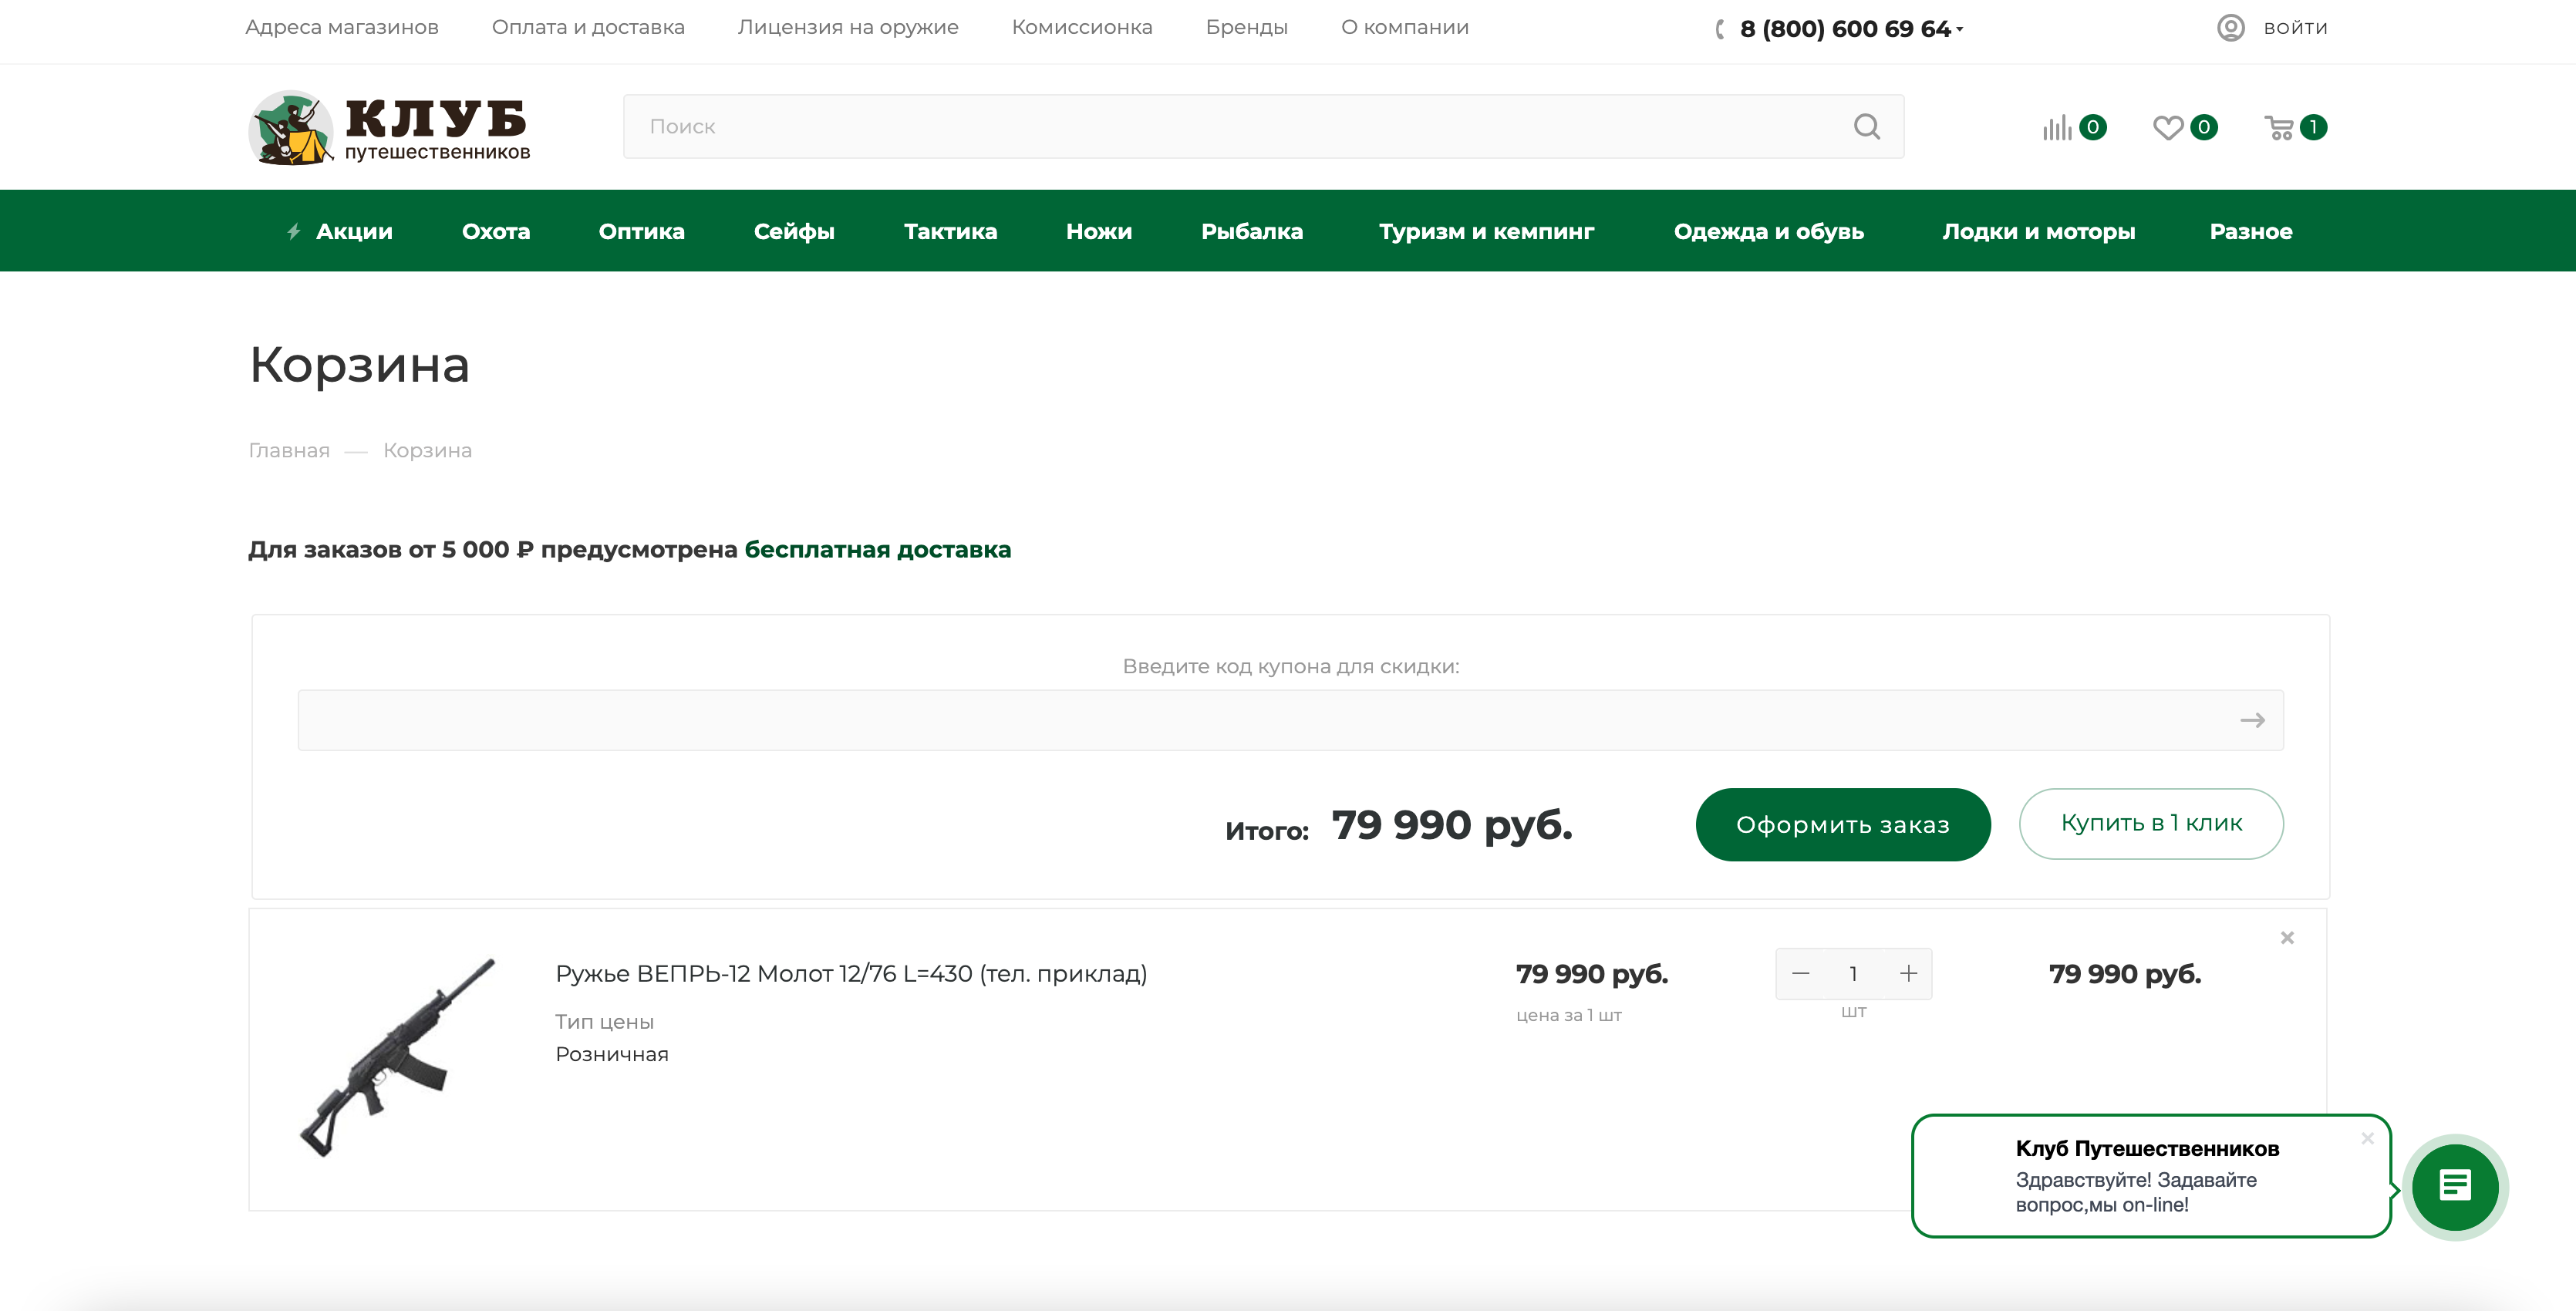
Task: Open the Охота category
Action: click(x=496, y=231)
